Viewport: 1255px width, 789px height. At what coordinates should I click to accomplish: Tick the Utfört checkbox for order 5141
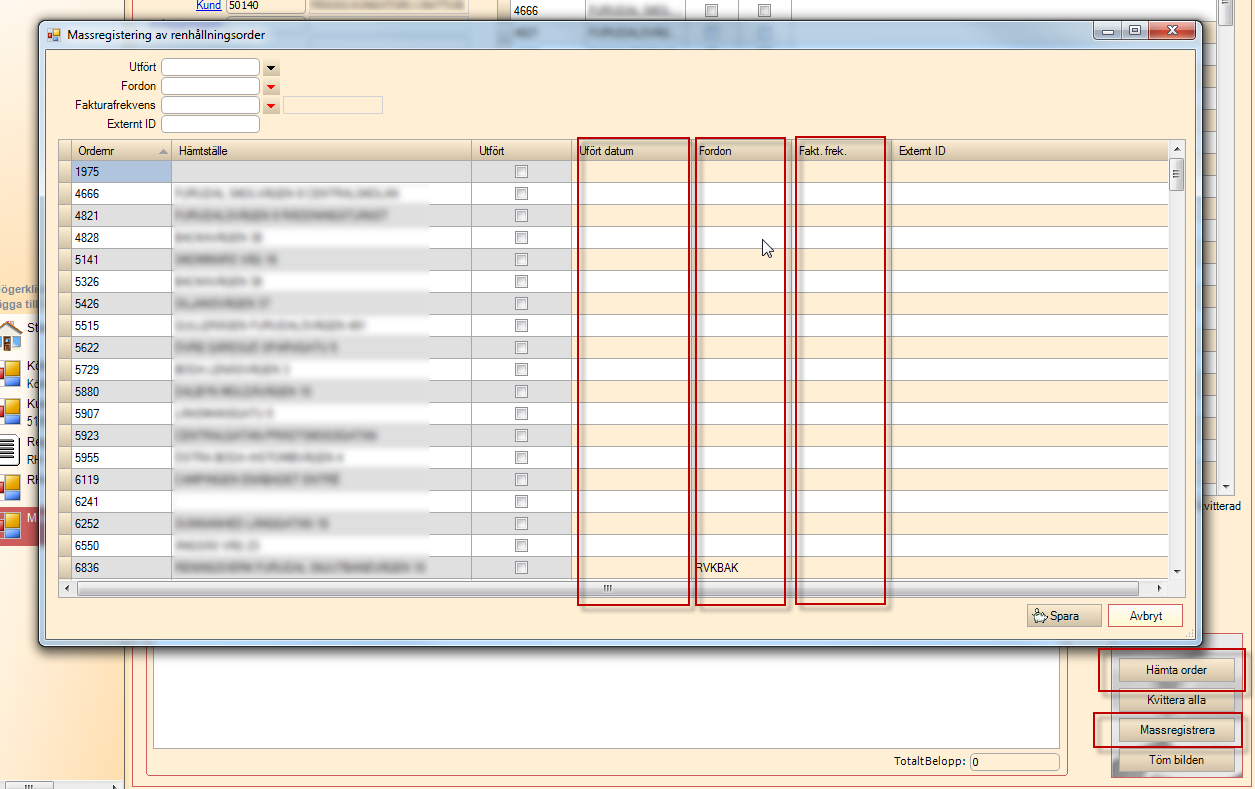(x=521, y=260)
